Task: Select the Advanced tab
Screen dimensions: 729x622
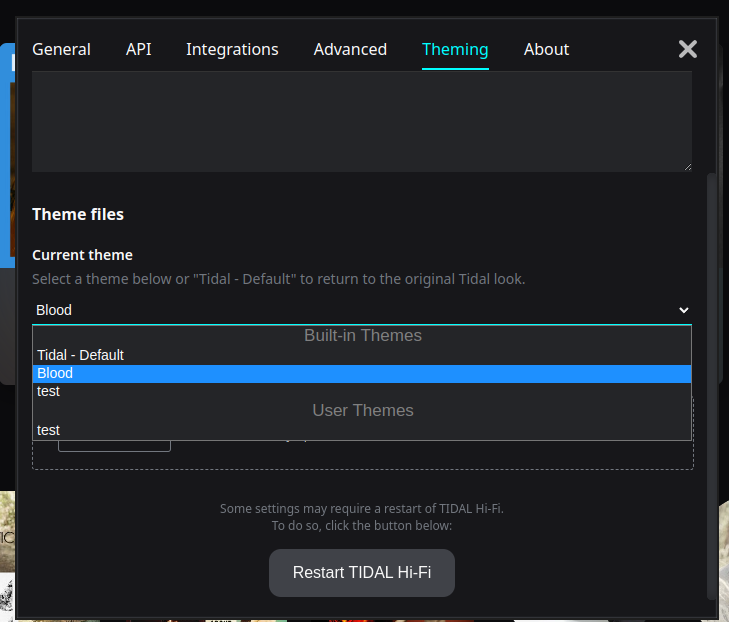Action: (x=350, y=49)
